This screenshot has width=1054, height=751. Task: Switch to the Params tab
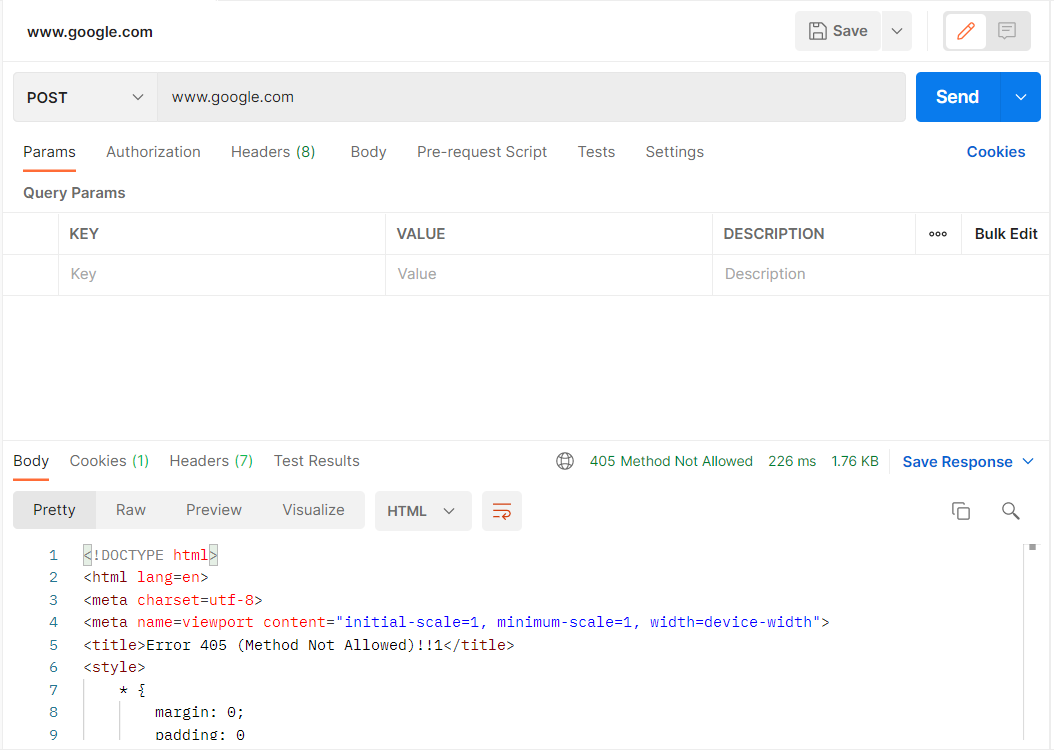(49, 152)
